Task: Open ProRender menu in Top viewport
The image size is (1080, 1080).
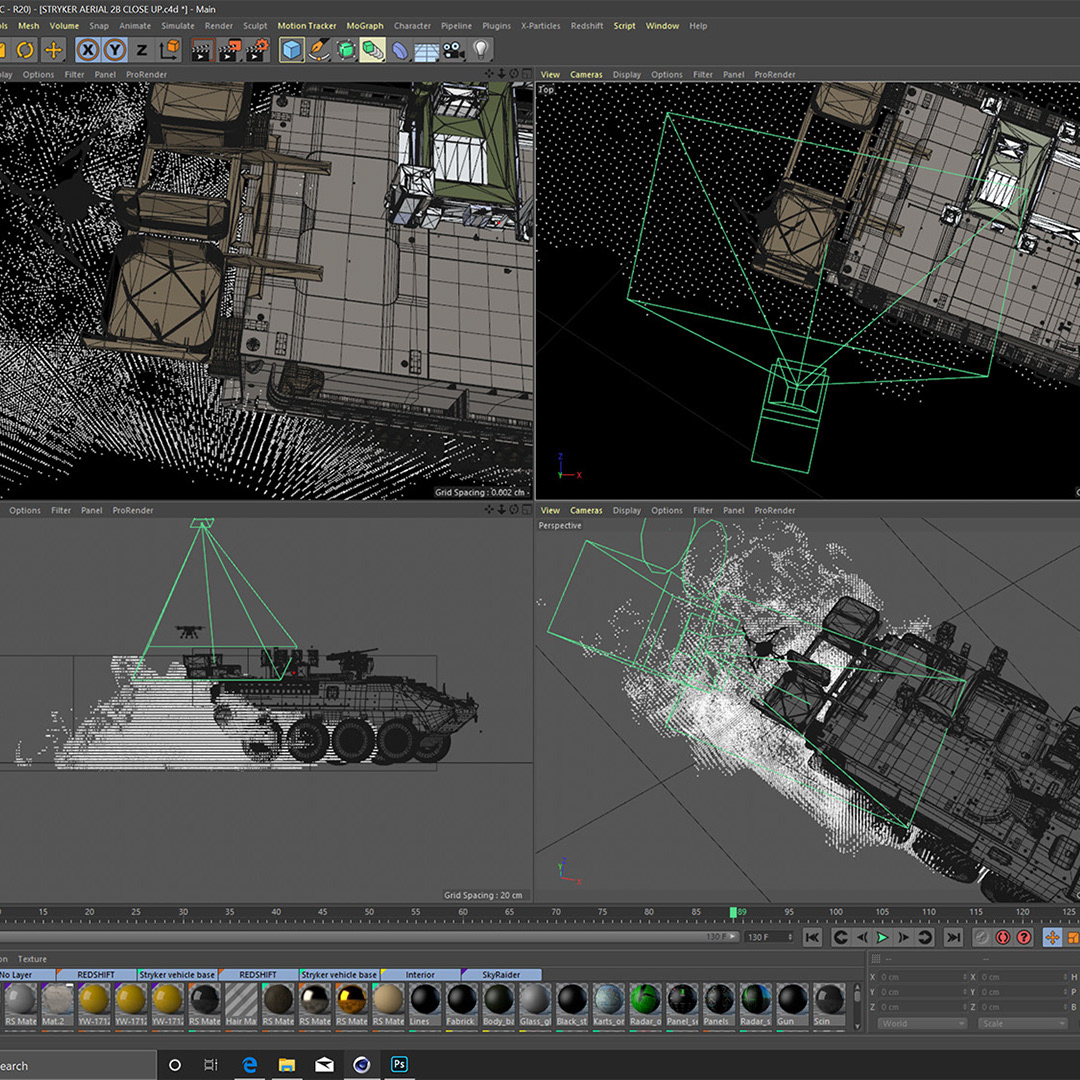Action: (x=774, y=74)
